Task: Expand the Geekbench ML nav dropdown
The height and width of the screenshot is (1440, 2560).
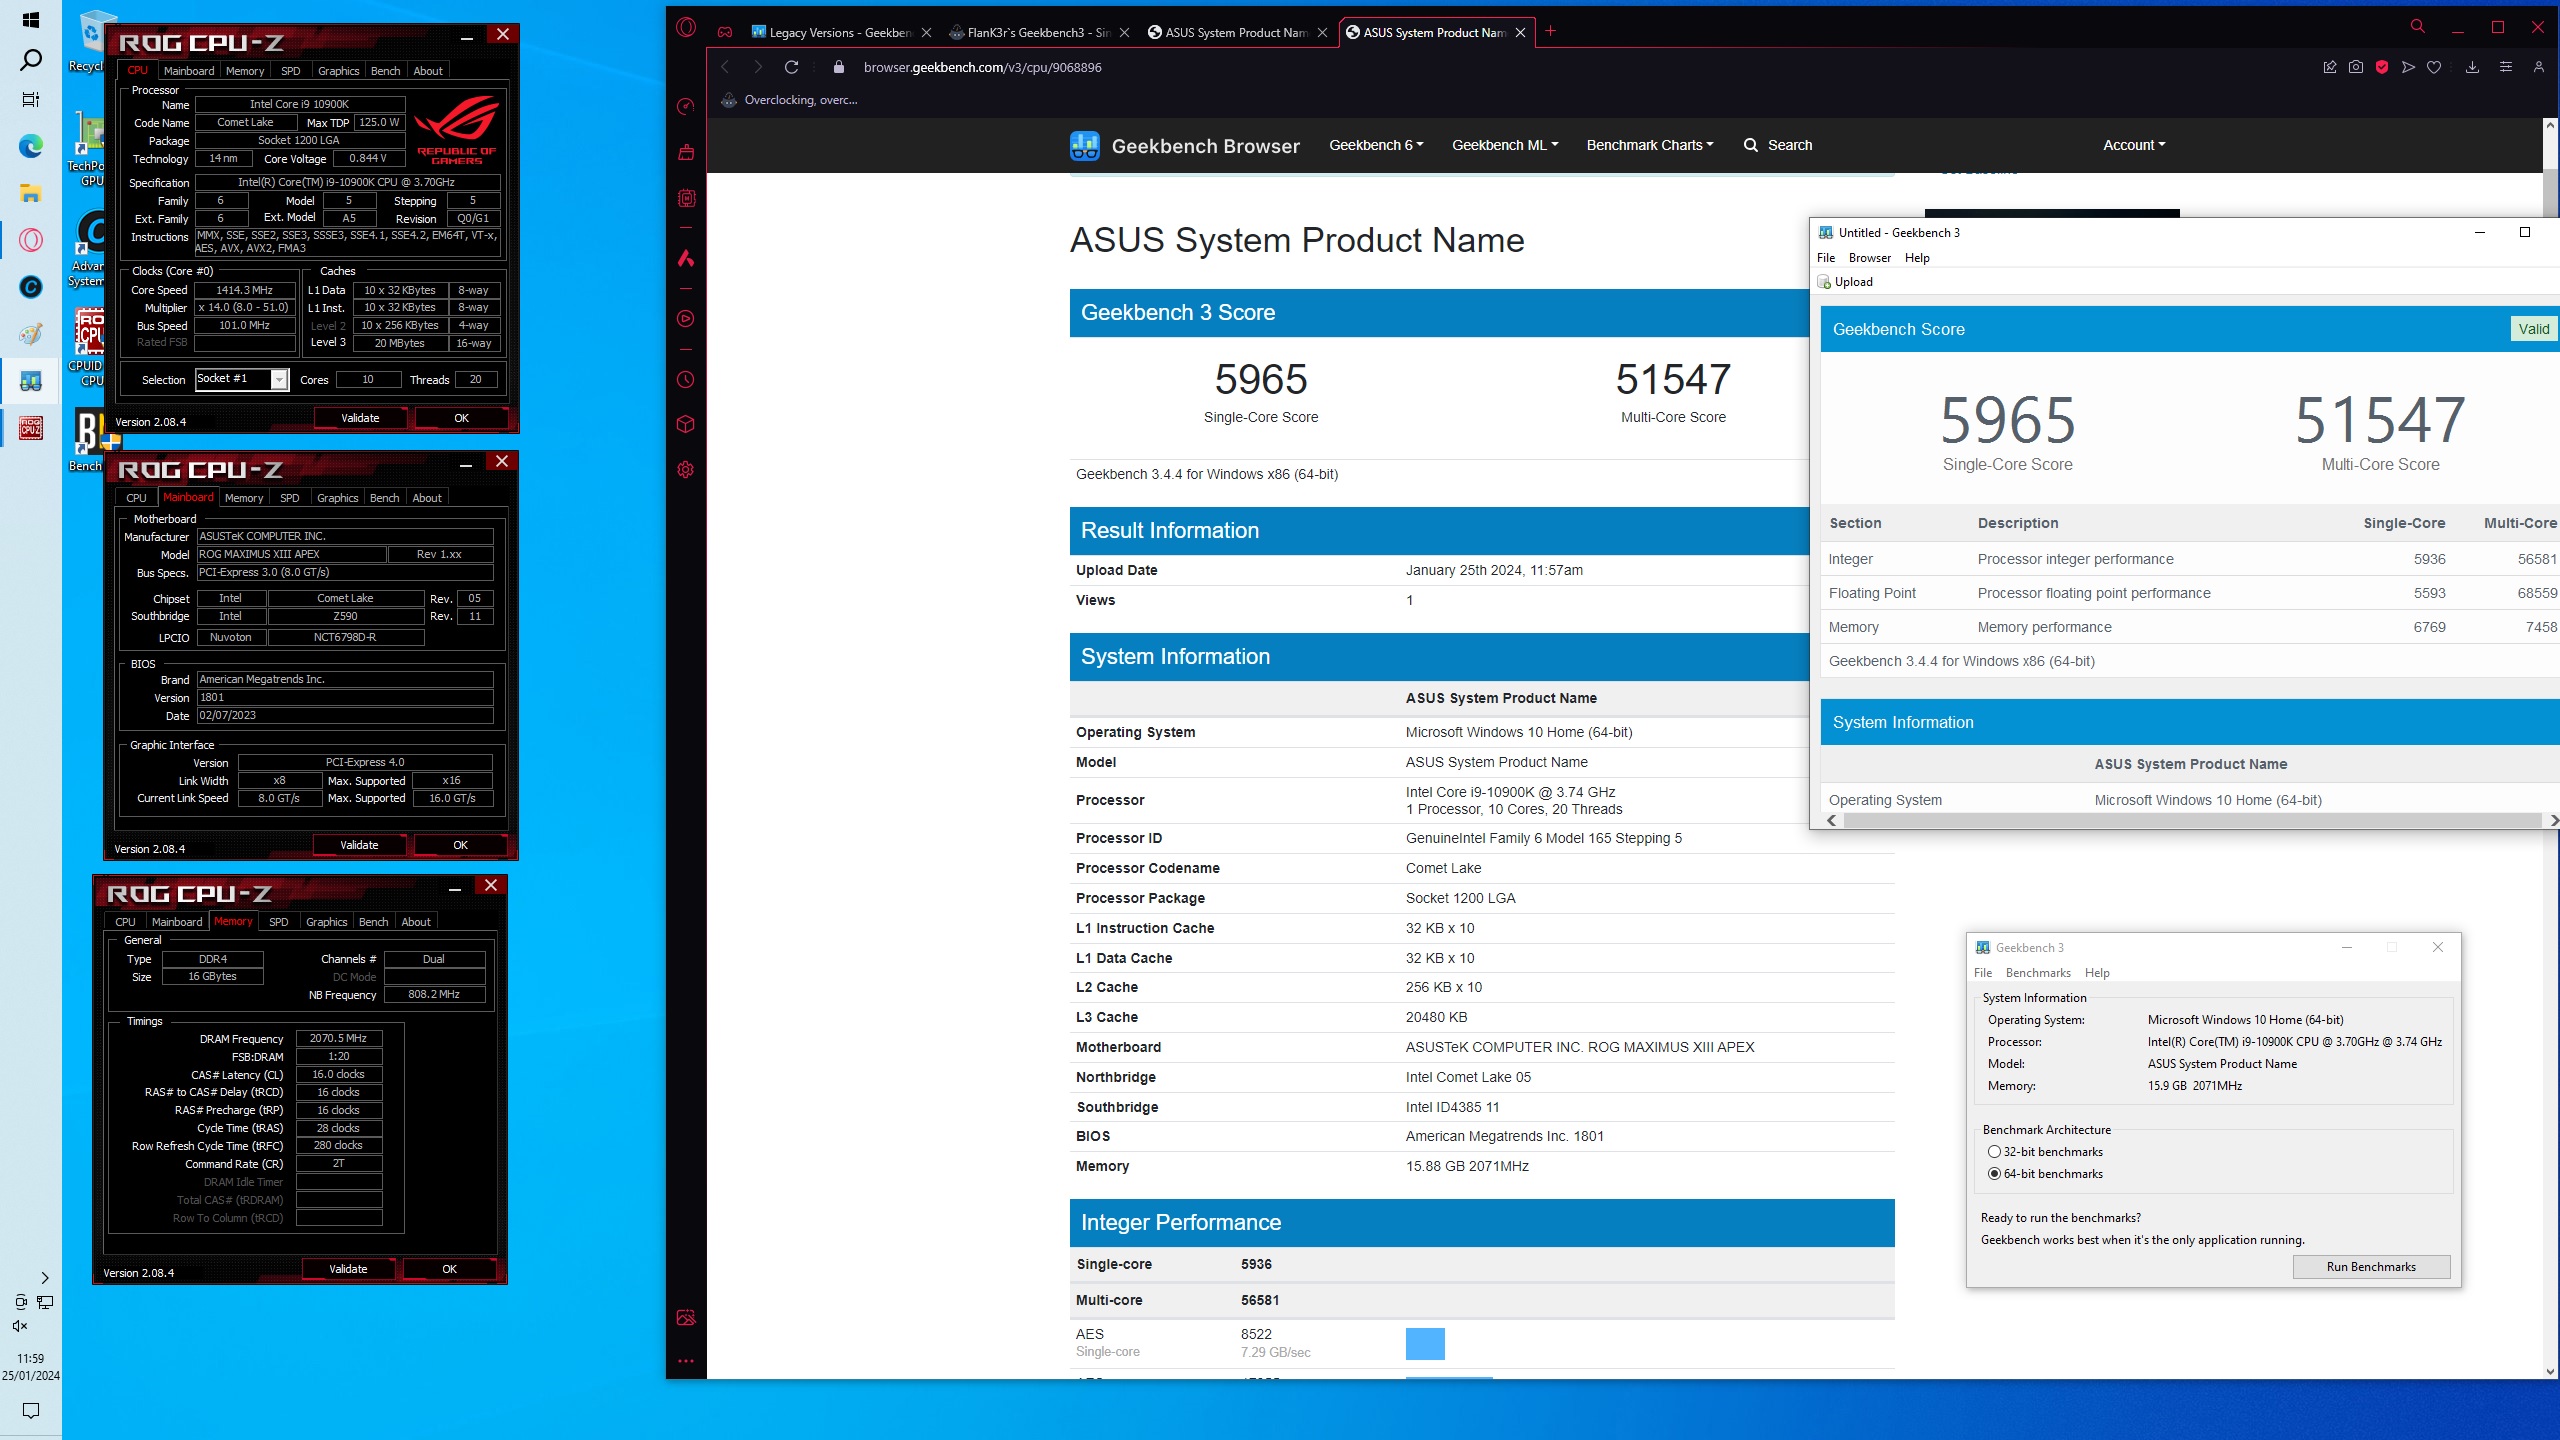Action: point(1505,145)
